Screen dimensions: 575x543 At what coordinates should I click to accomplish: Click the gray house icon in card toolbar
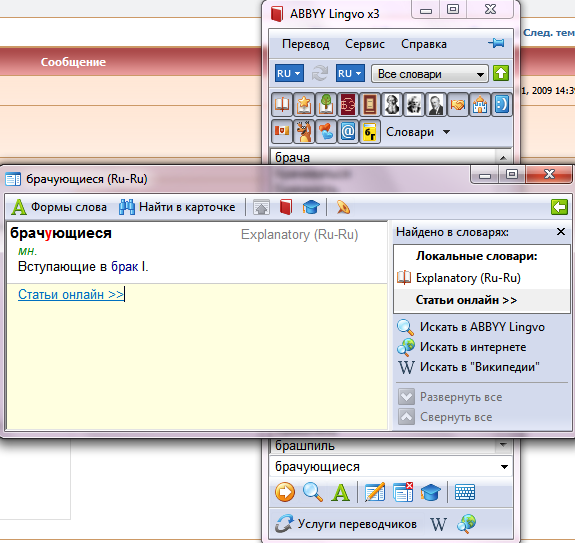tap(261, 207)
